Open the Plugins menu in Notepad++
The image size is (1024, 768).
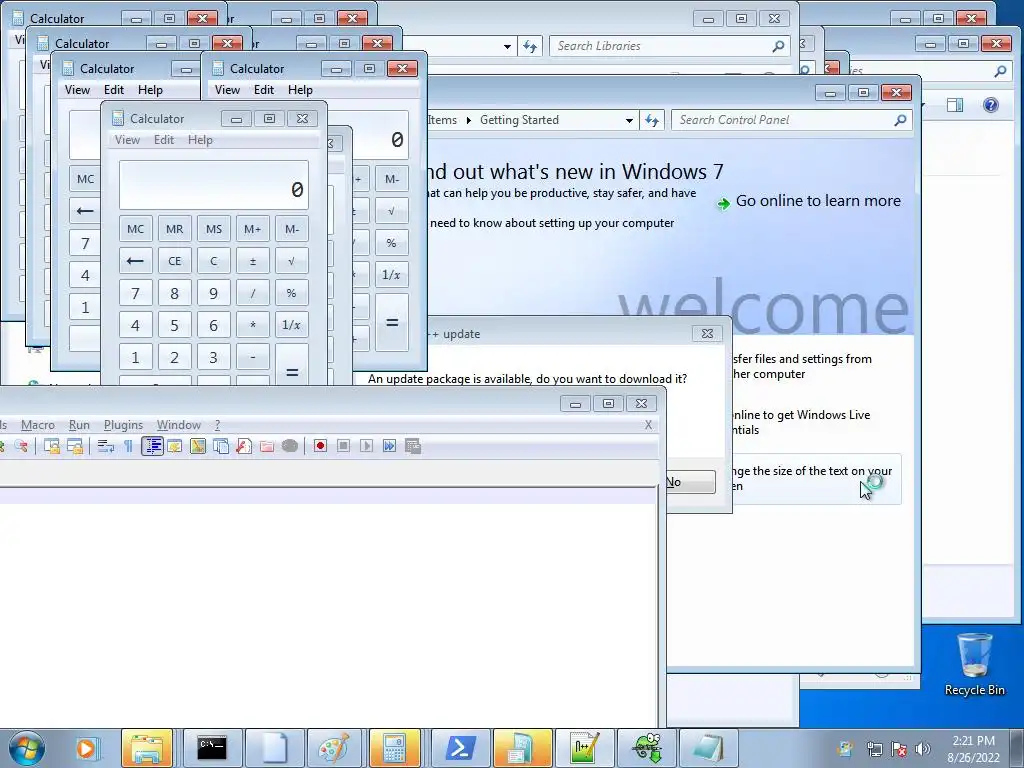123,424
